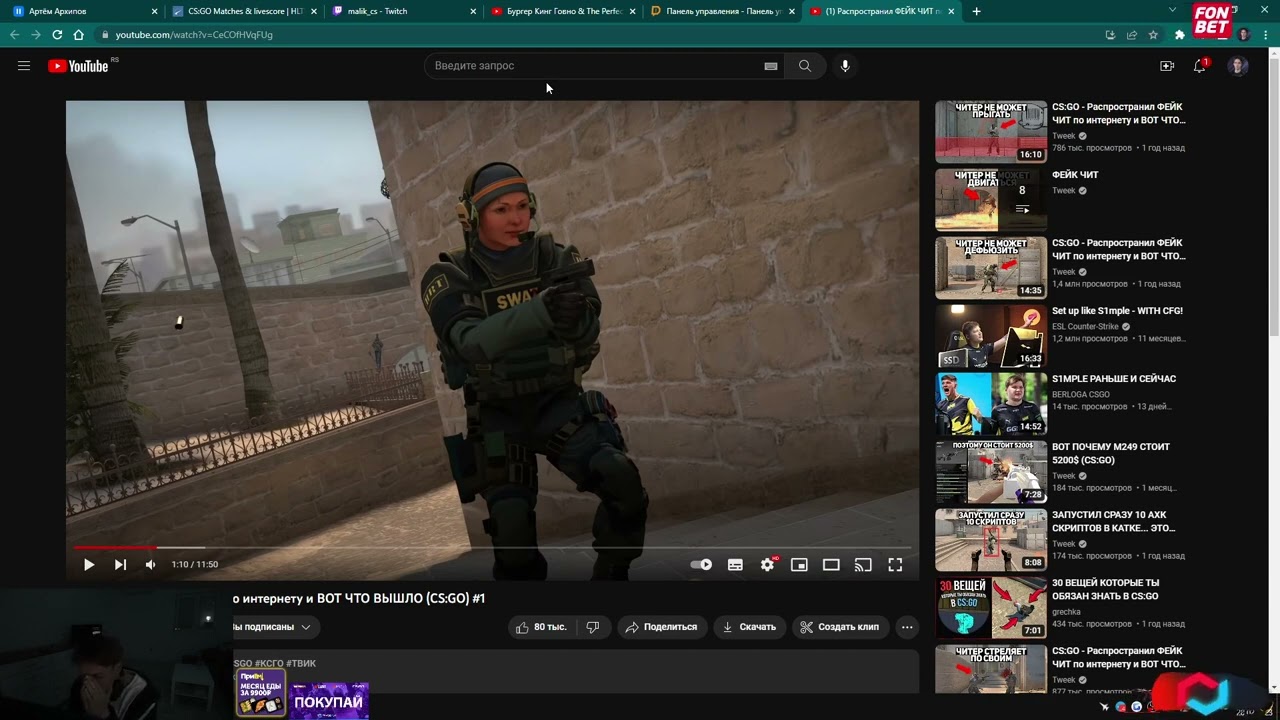Image resolution: width=1280 pixels, height=720 pixels.
Task: Expand the subscription options dropdown
Action: click(x=305, y=627)
